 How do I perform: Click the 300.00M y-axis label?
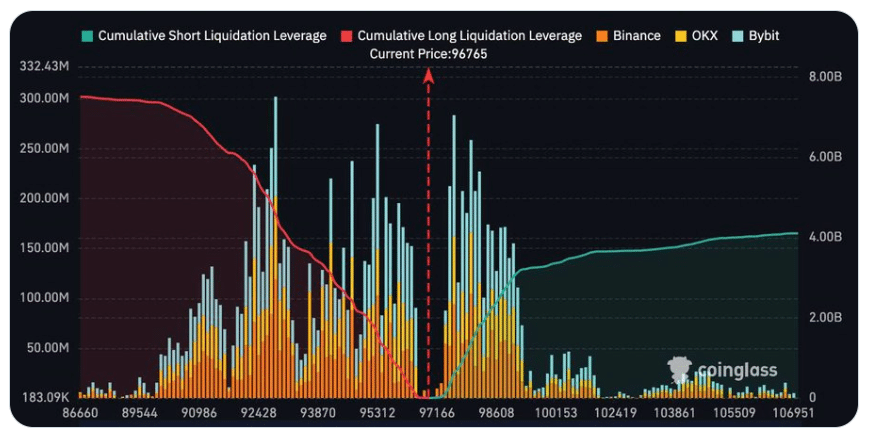coord(45,98)
